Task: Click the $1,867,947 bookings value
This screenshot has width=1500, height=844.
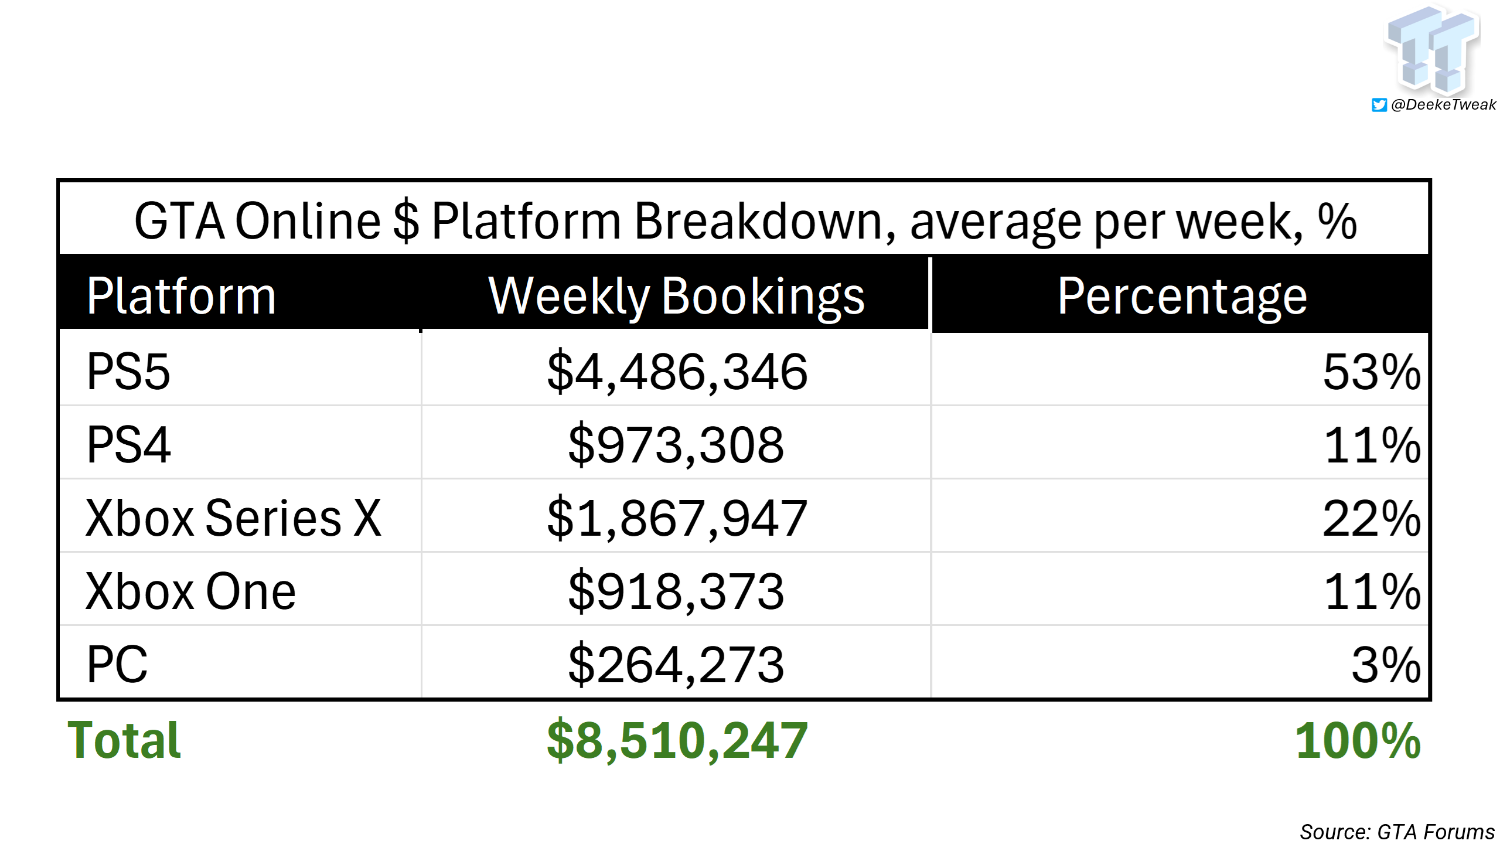Action: point(677,518)
